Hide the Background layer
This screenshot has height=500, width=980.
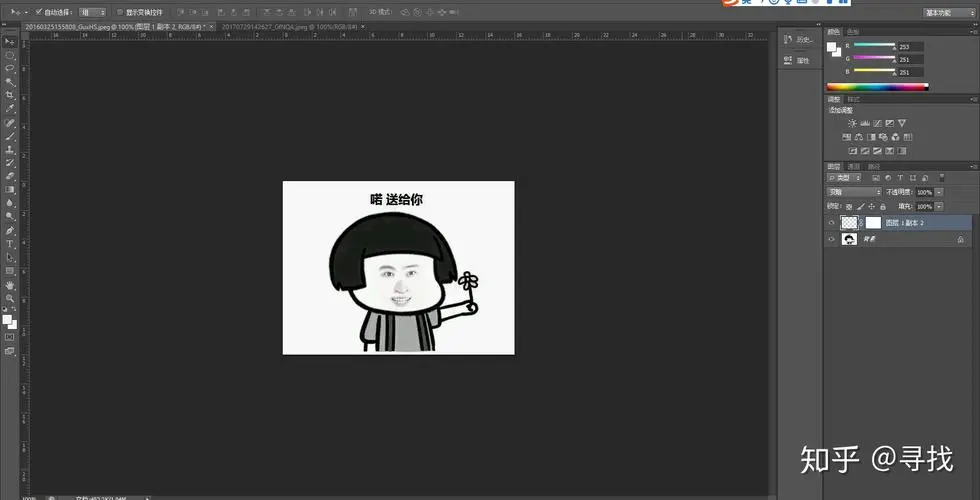click(x=831, y=239)
